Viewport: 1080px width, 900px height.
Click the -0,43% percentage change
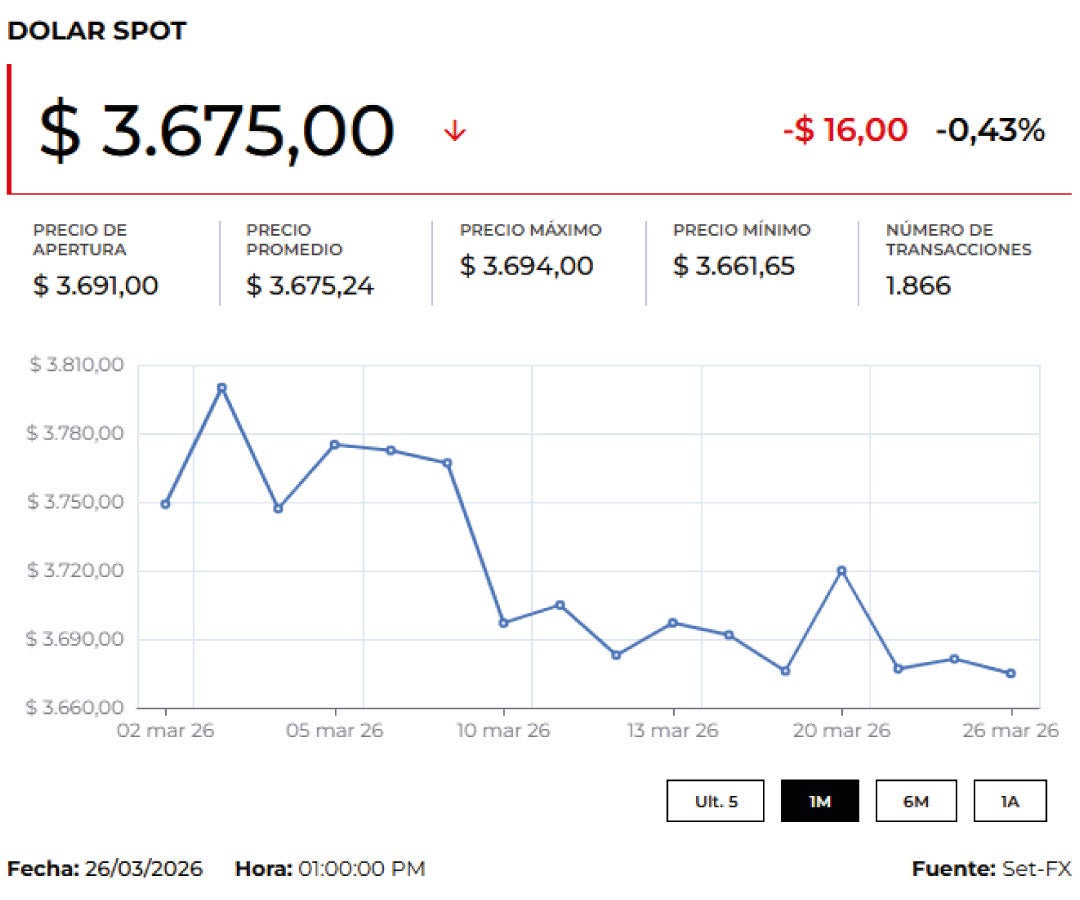coord(990,130)
